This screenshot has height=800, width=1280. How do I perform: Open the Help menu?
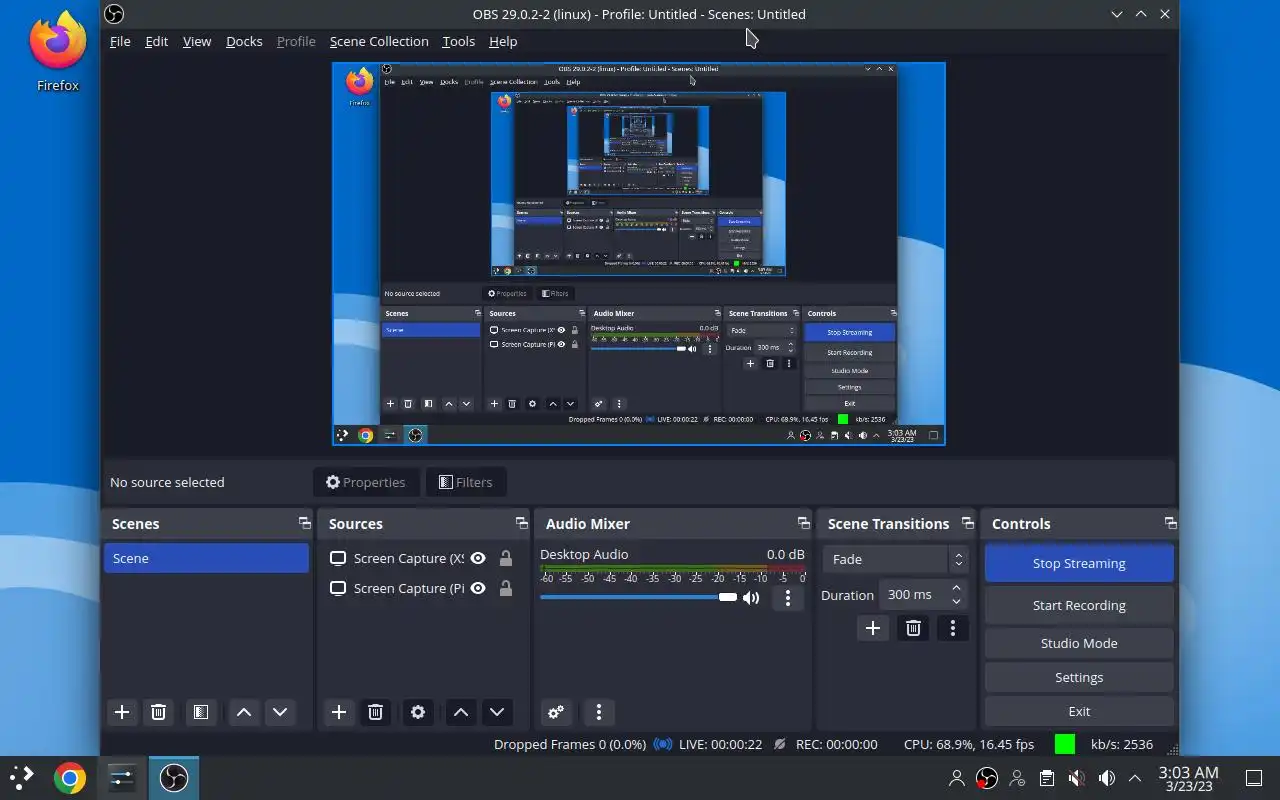503,41
